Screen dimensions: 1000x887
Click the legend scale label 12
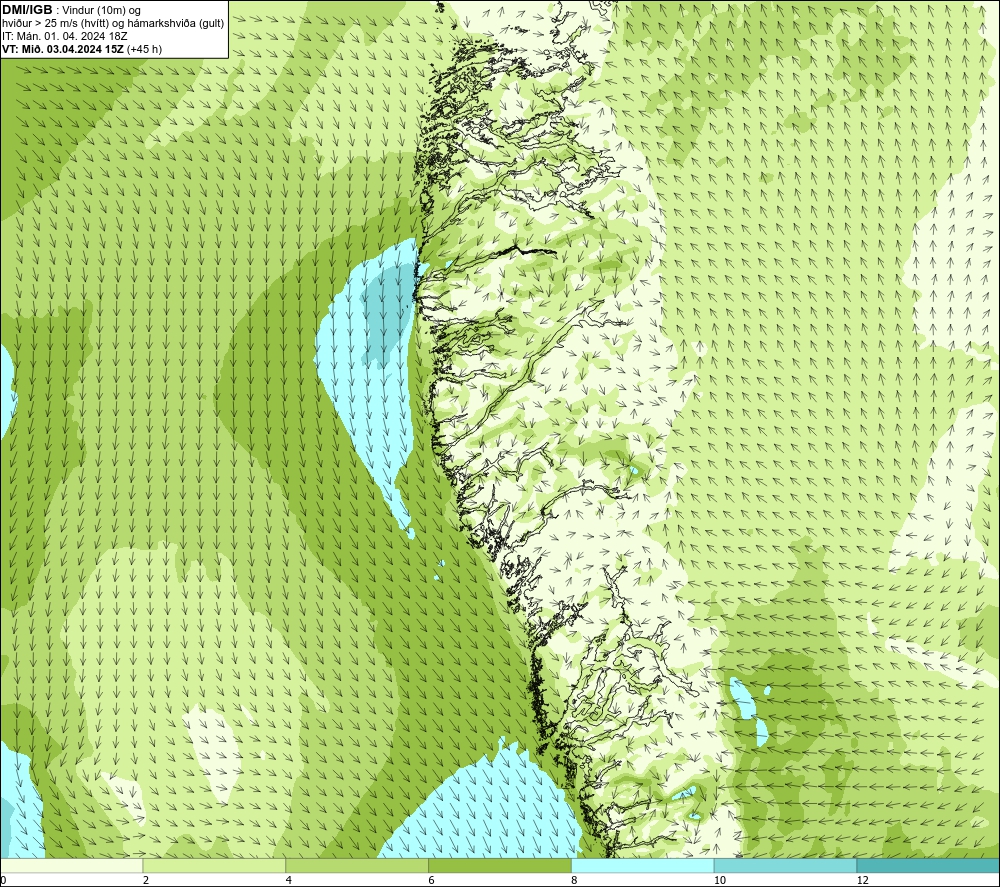tap(863, 880)
